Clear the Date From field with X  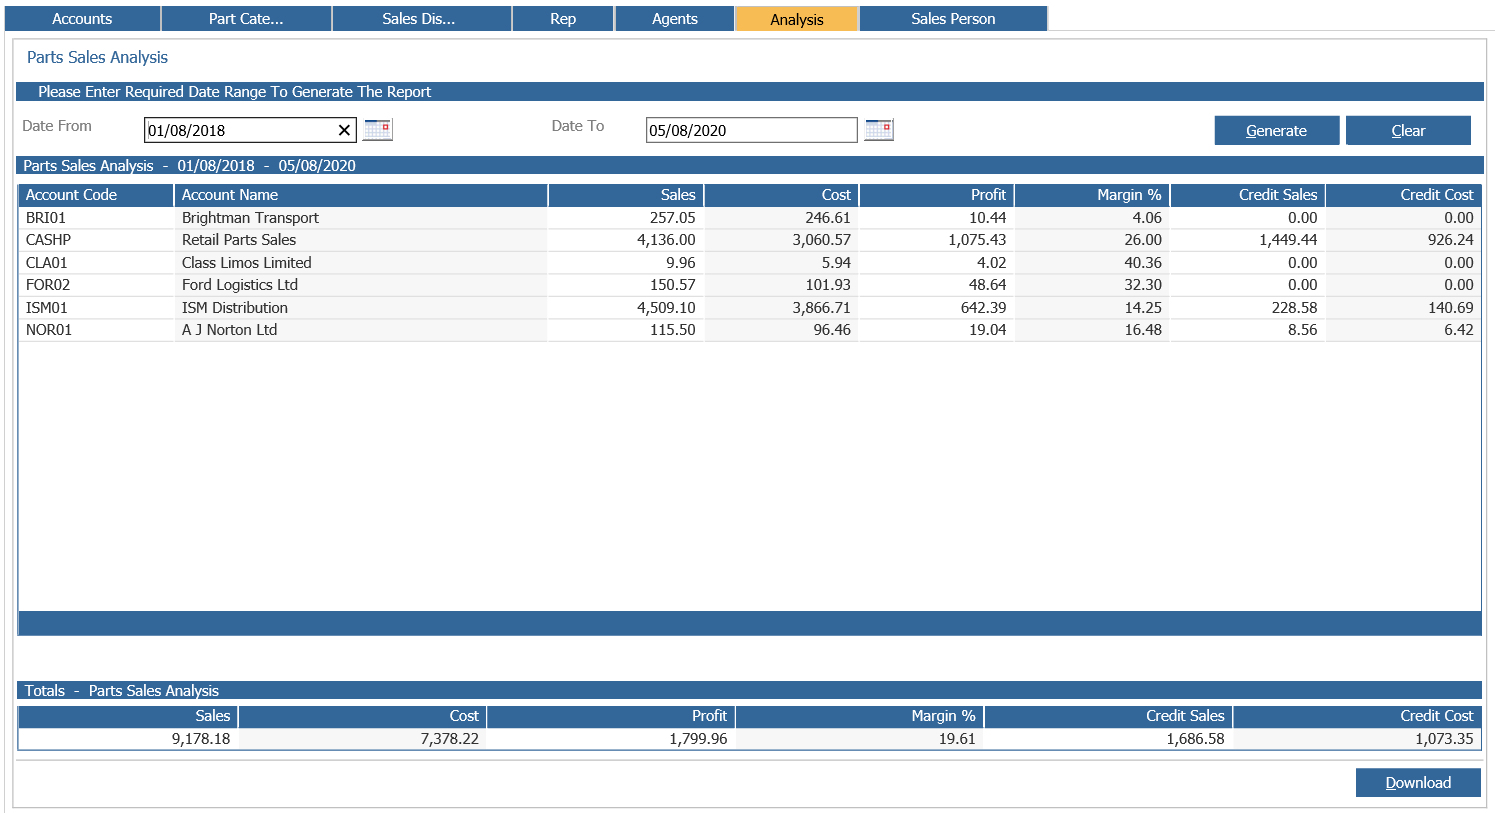pyautogui.click(x=344, y=130)
